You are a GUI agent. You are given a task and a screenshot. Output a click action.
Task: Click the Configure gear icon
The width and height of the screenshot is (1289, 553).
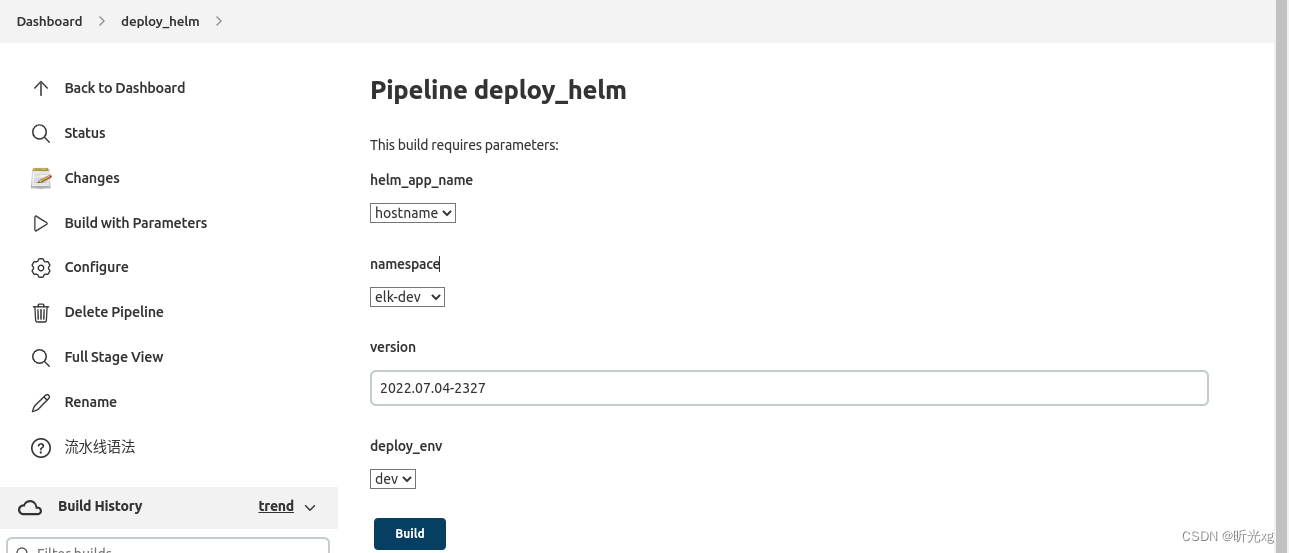click(41, 267)
